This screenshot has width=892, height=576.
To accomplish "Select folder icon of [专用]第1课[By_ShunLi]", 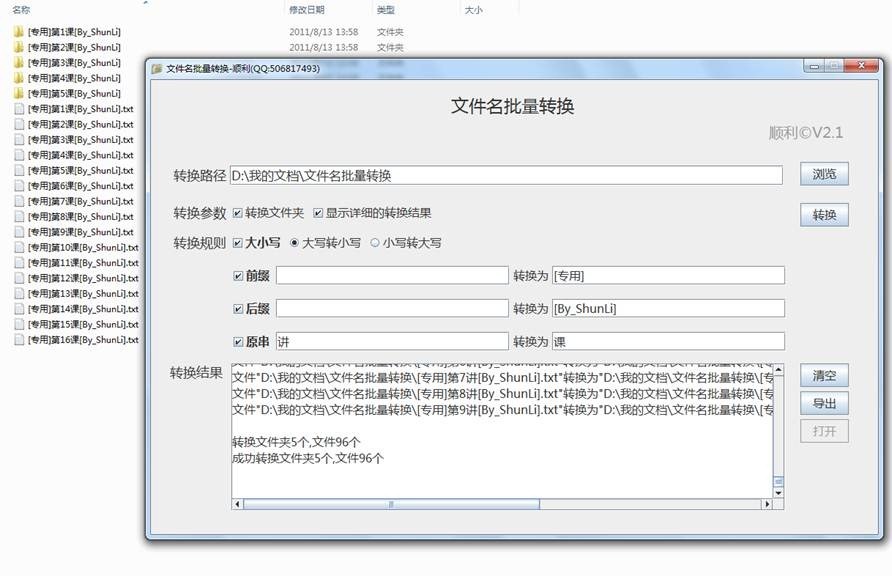I will tap(19, 32).
